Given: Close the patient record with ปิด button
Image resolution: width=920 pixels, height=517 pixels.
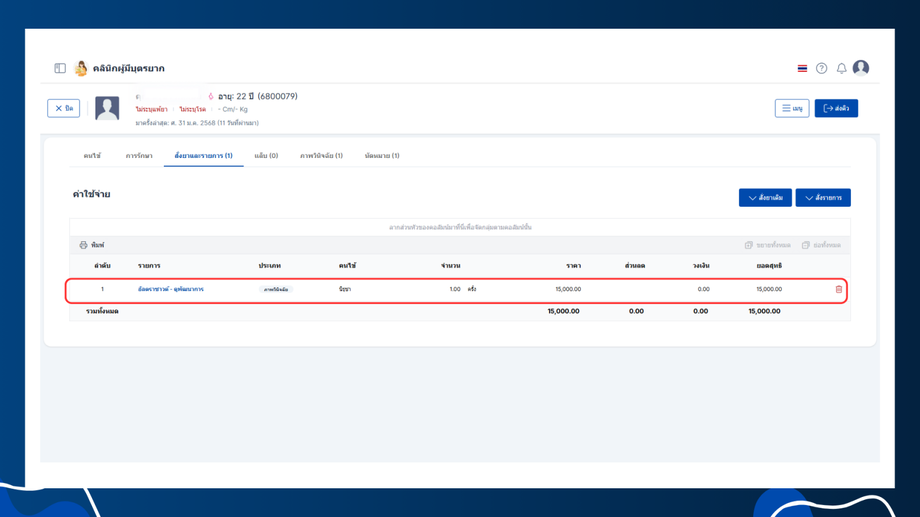Looking at the screenshot, I should click(x=63, y=108).
